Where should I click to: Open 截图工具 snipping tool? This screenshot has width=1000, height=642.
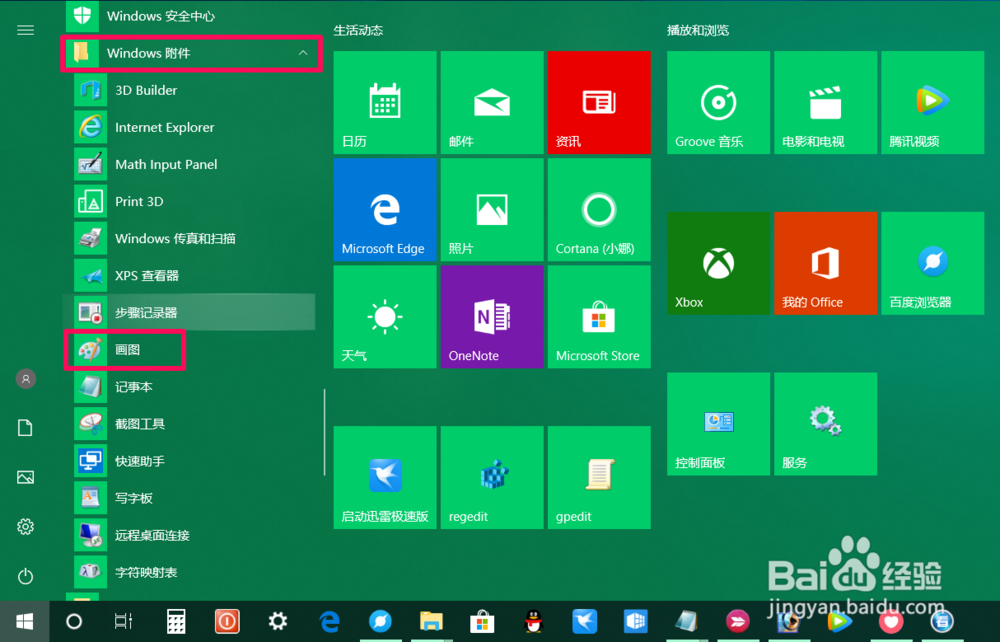(x=191, y=424)
